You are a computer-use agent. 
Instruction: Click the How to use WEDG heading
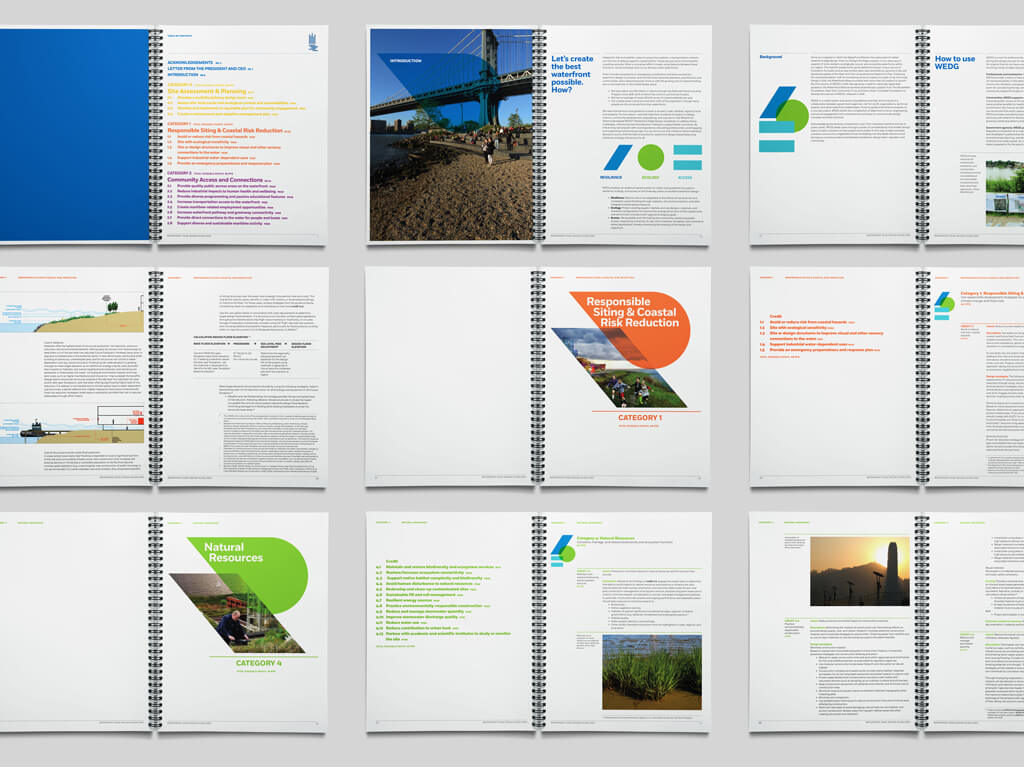tap(955, 63)
